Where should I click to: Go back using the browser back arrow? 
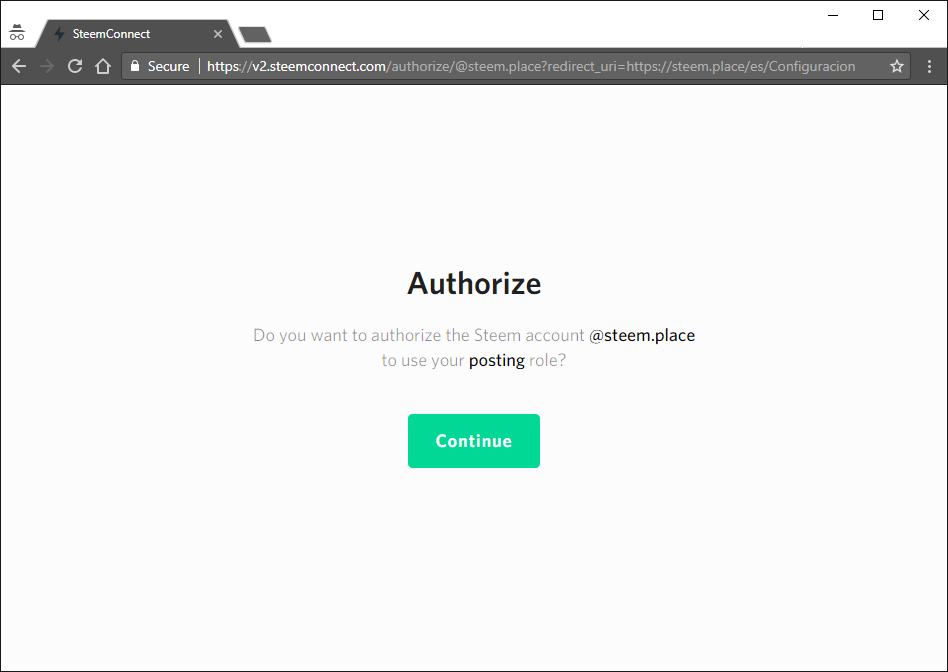[x=19, y=66]
